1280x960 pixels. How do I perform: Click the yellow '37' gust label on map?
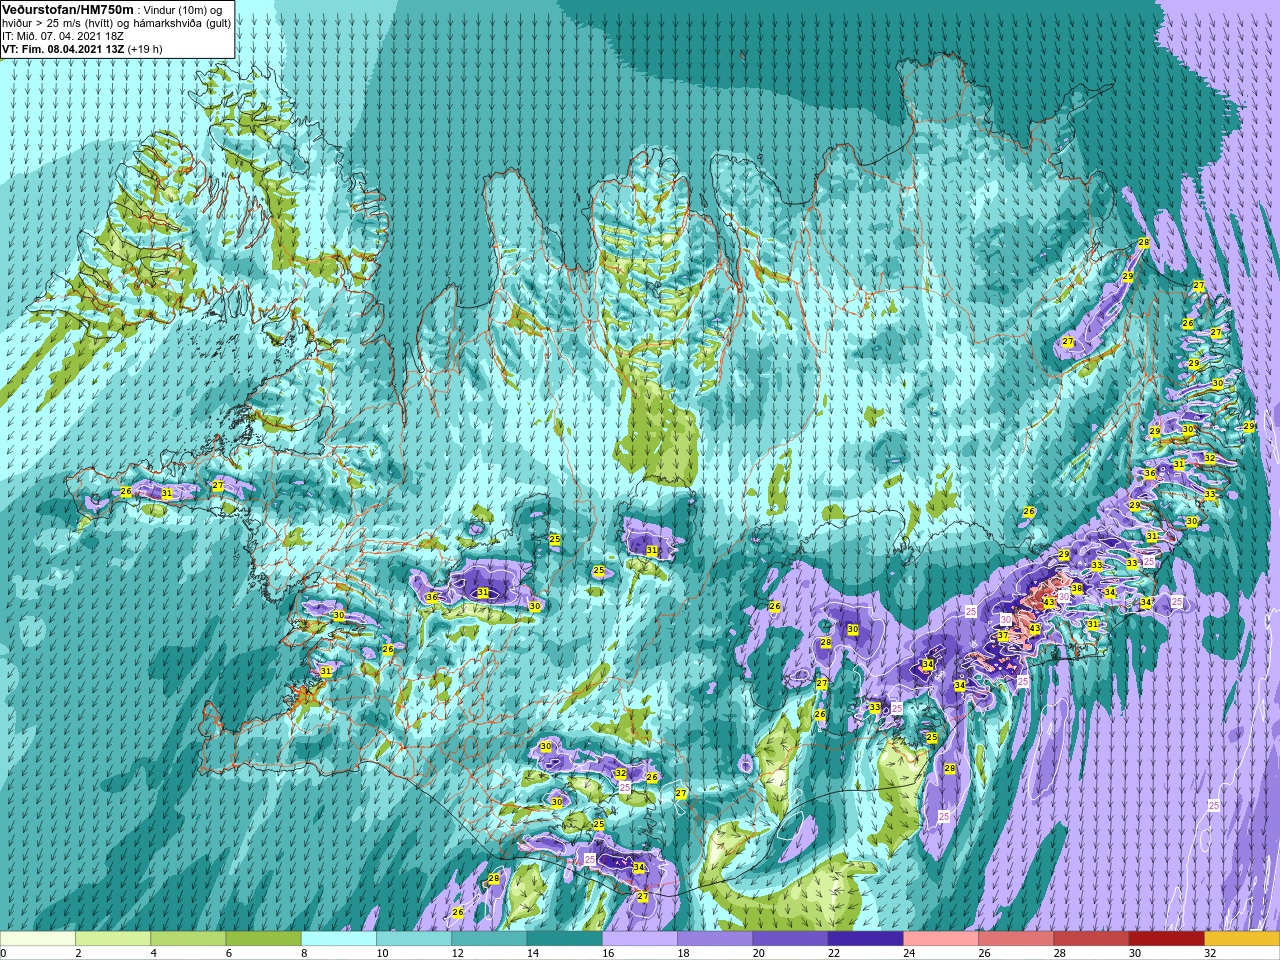tap(1003, 636)
